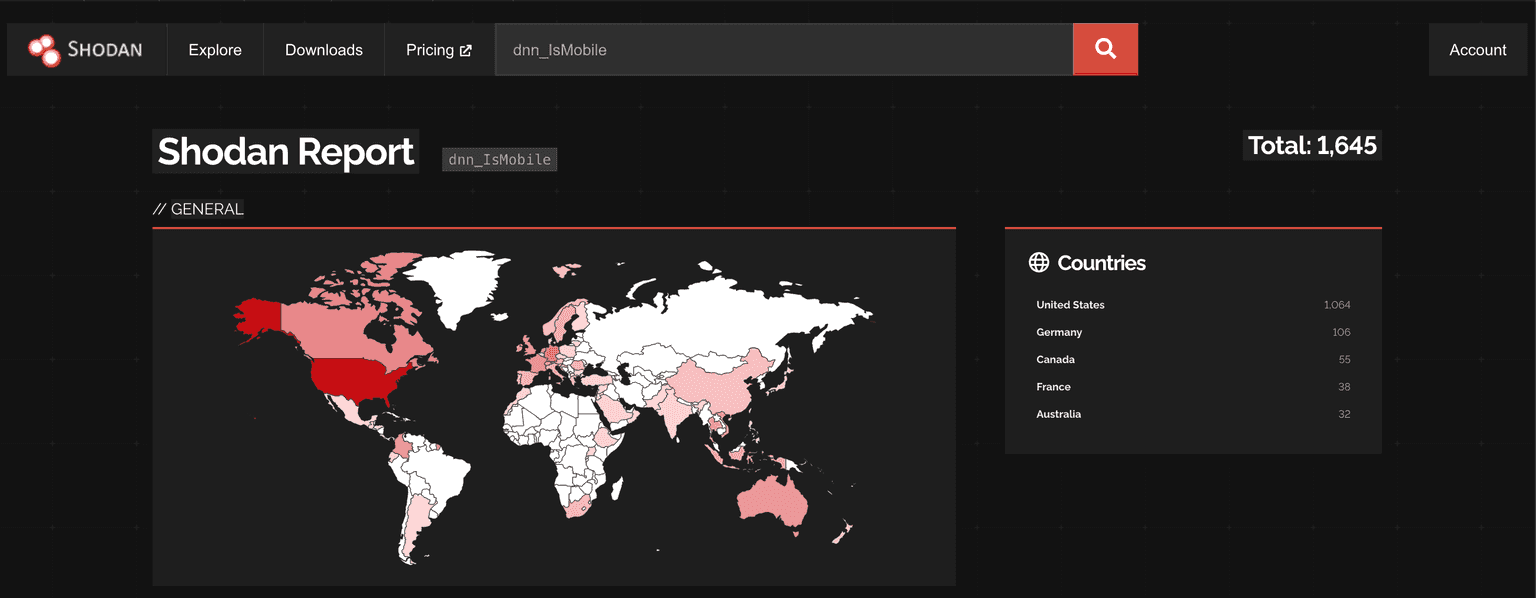Click the Shodan Report heading
The image size is (1536, 598).
pos(285,152)
